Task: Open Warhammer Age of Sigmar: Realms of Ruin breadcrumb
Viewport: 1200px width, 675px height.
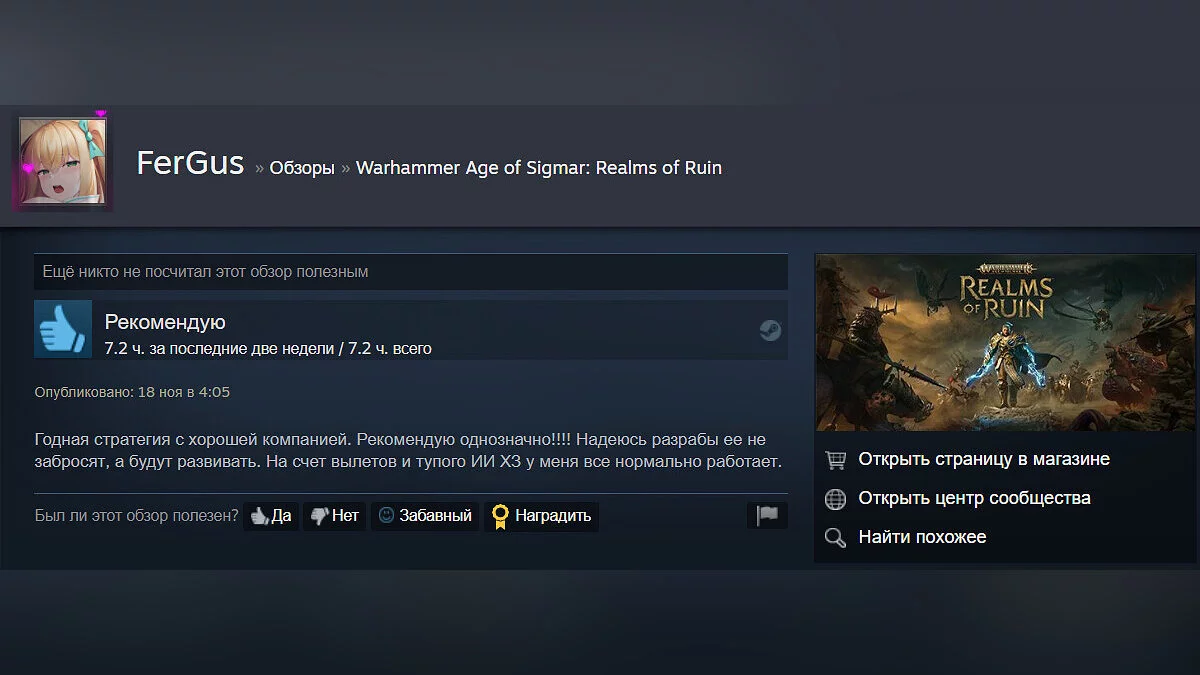Action: 539,168
